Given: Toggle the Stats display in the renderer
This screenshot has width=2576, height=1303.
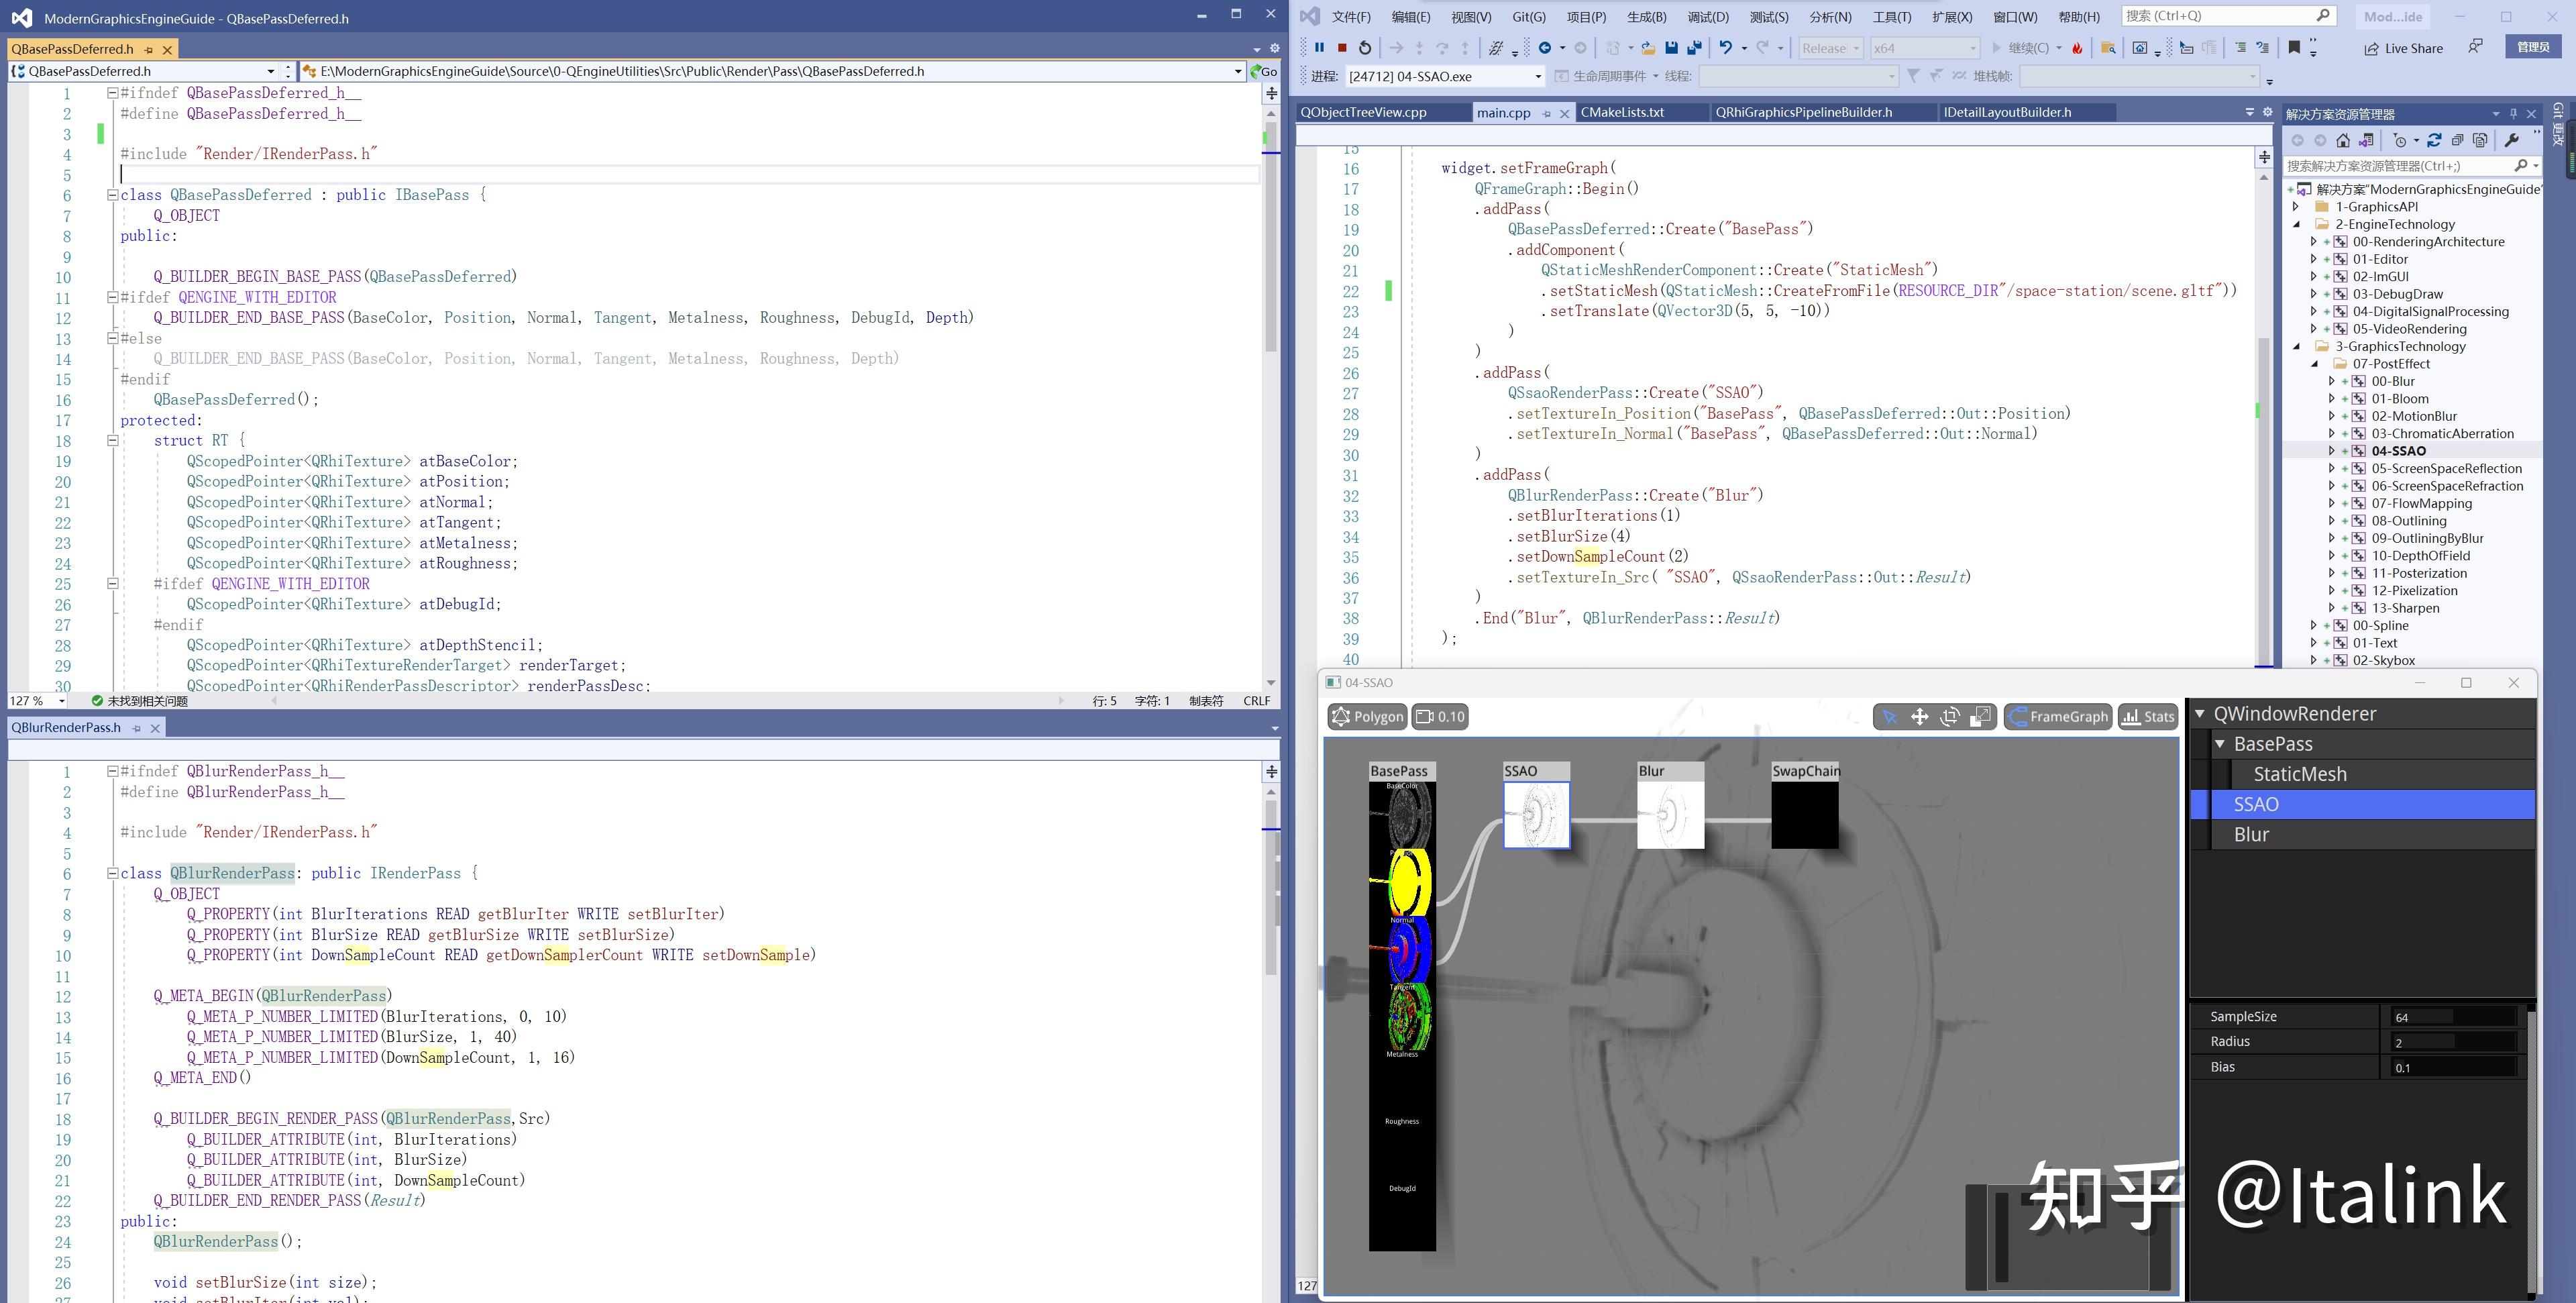Looking at the screenshot, I should (x=2147, y=716).
